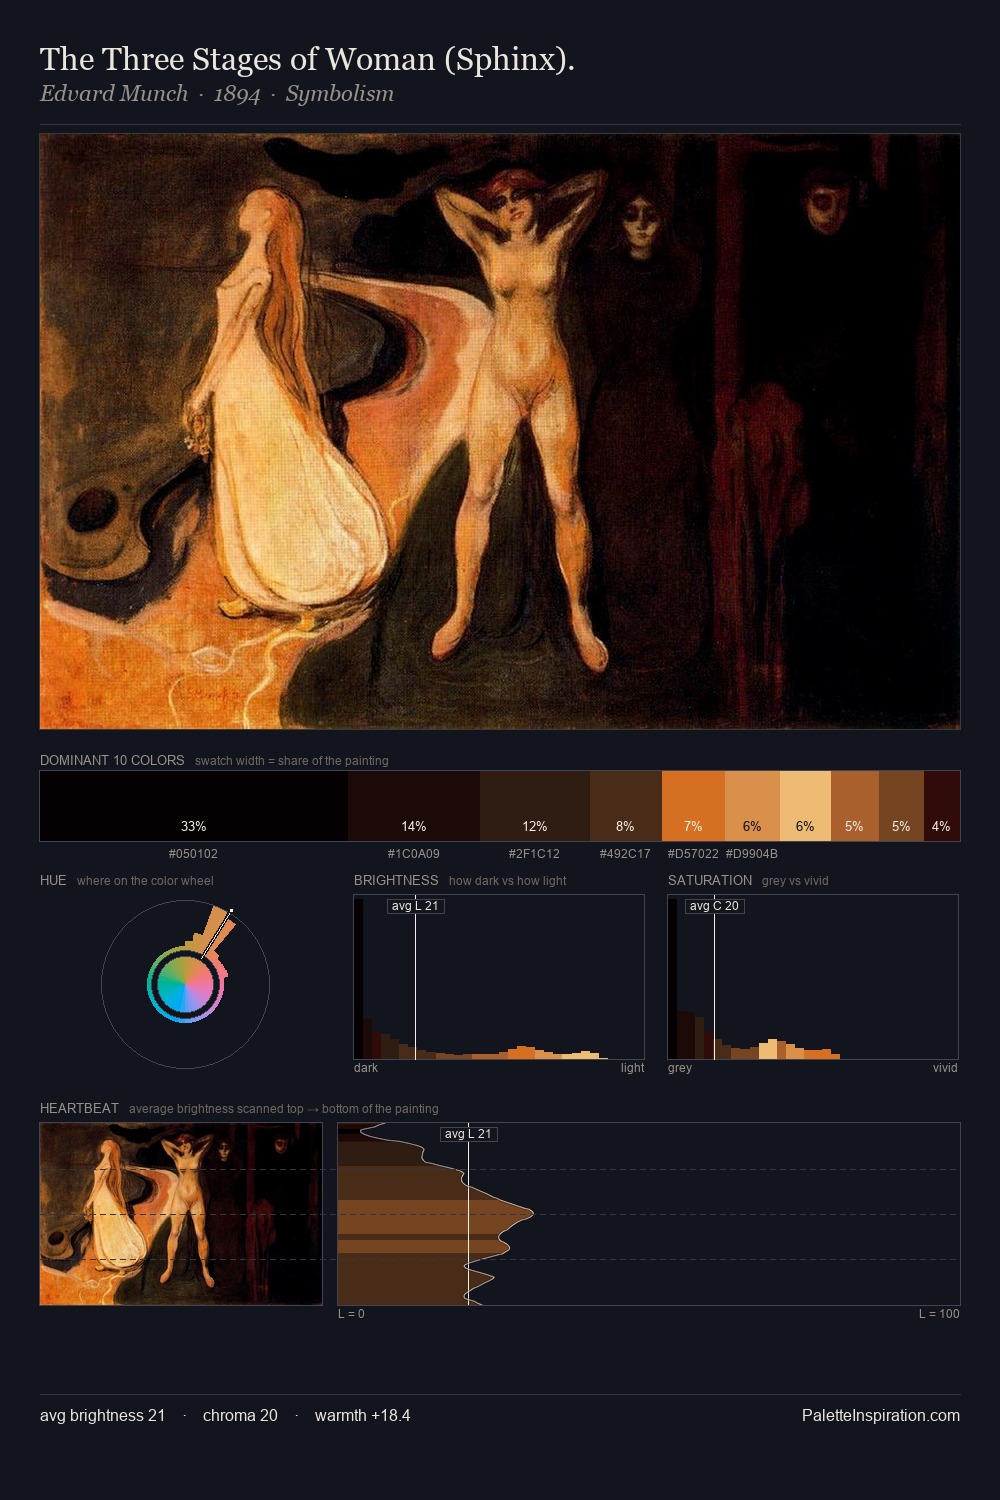The width and height of the screenshot is (1000, 1500).
Task: Click the avg L 21 label in brightness chart
Action: coord(416,906)
